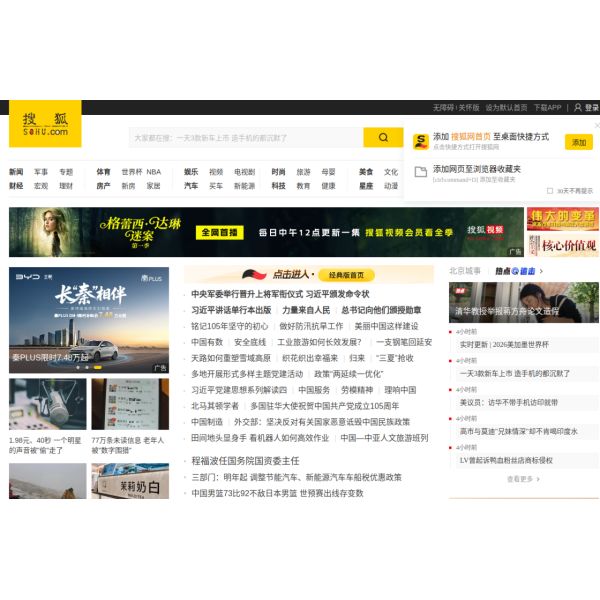Open the 世界杯 channel
The image size is (600, 600).
132,172
